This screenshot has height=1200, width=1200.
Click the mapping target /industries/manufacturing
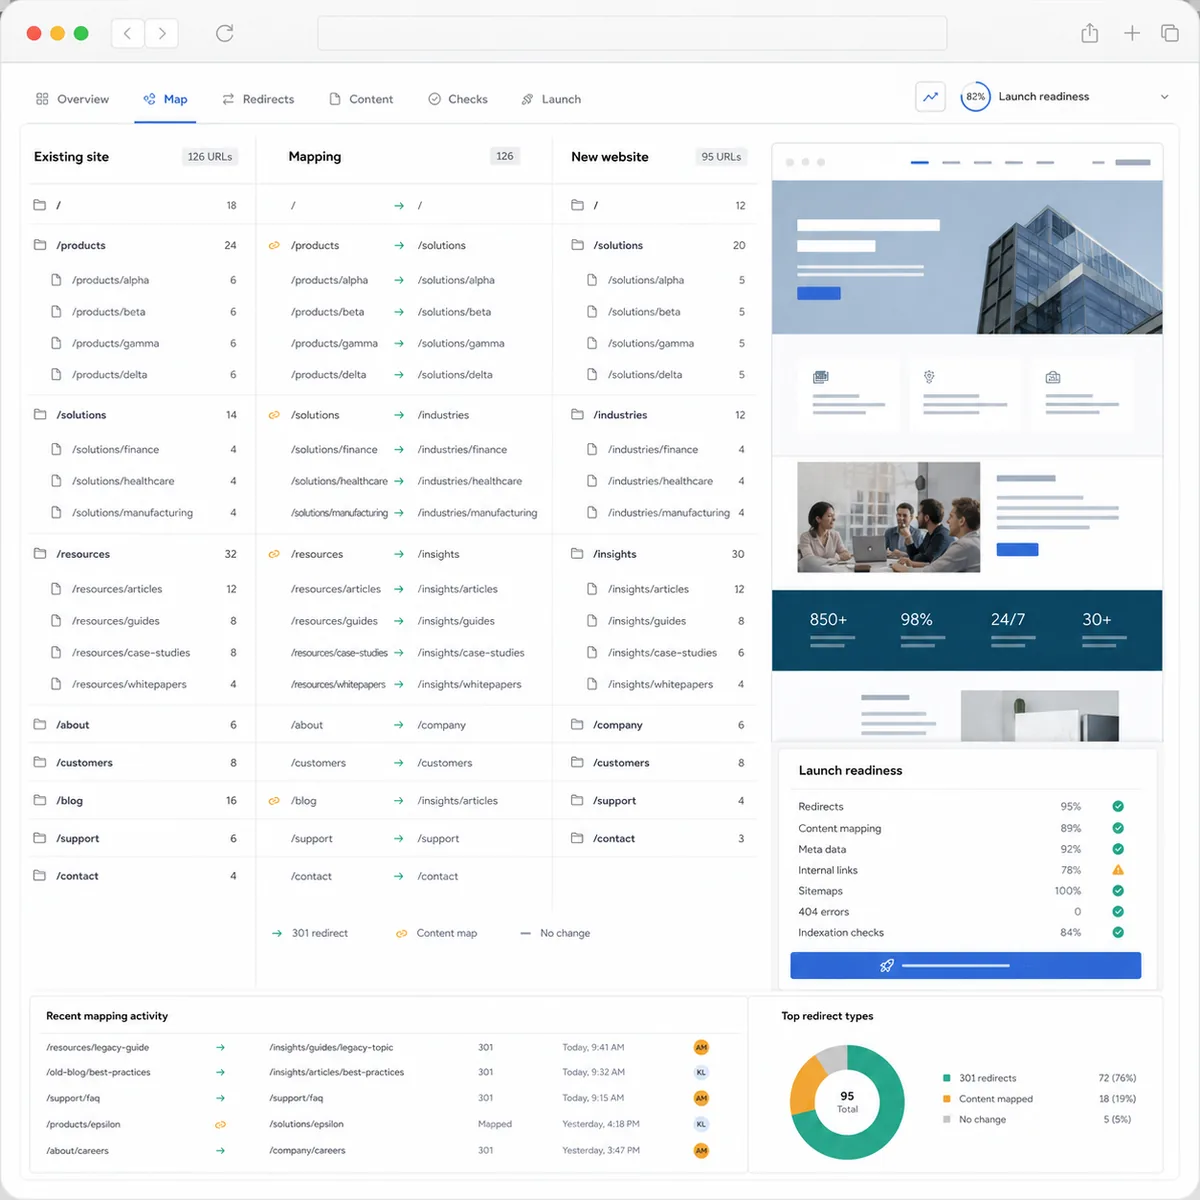click(x=477, y=513)
